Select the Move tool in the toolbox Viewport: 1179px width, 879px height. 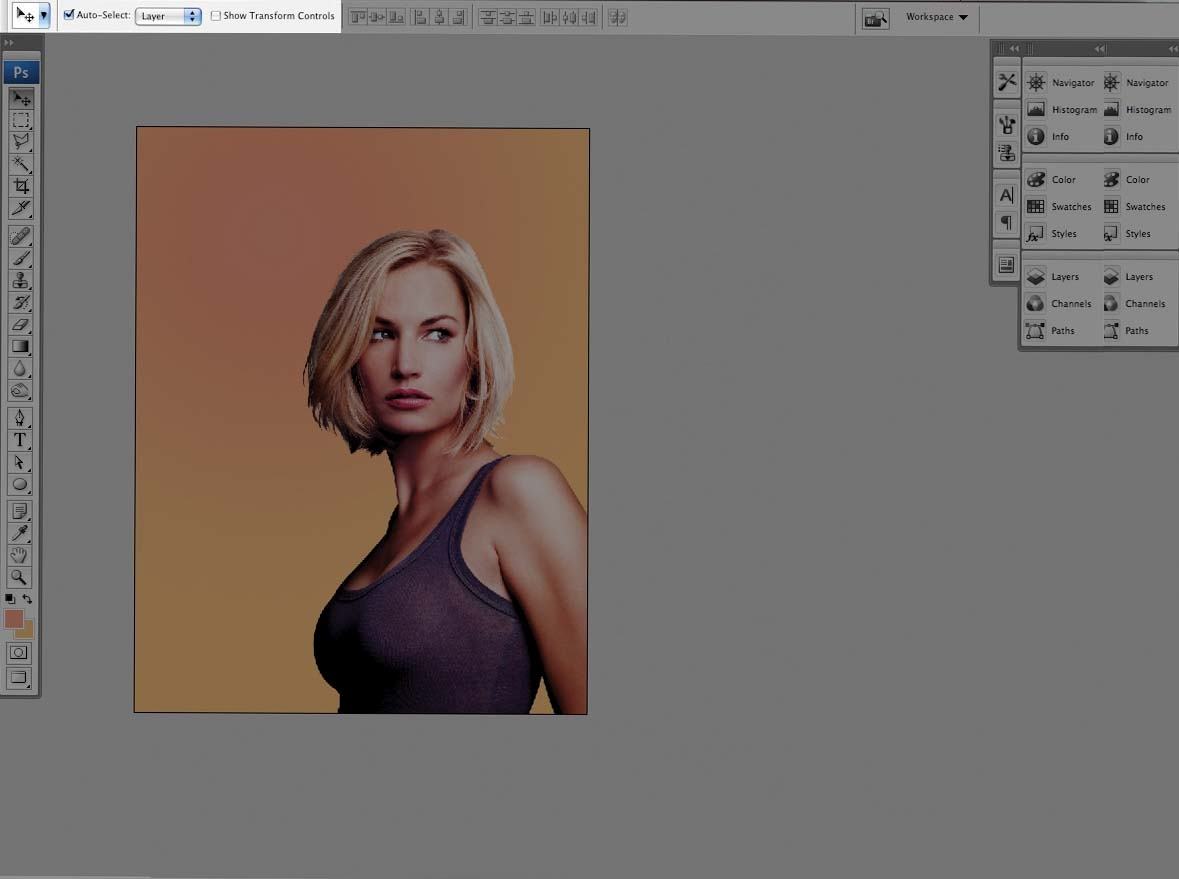click(20, 99)
